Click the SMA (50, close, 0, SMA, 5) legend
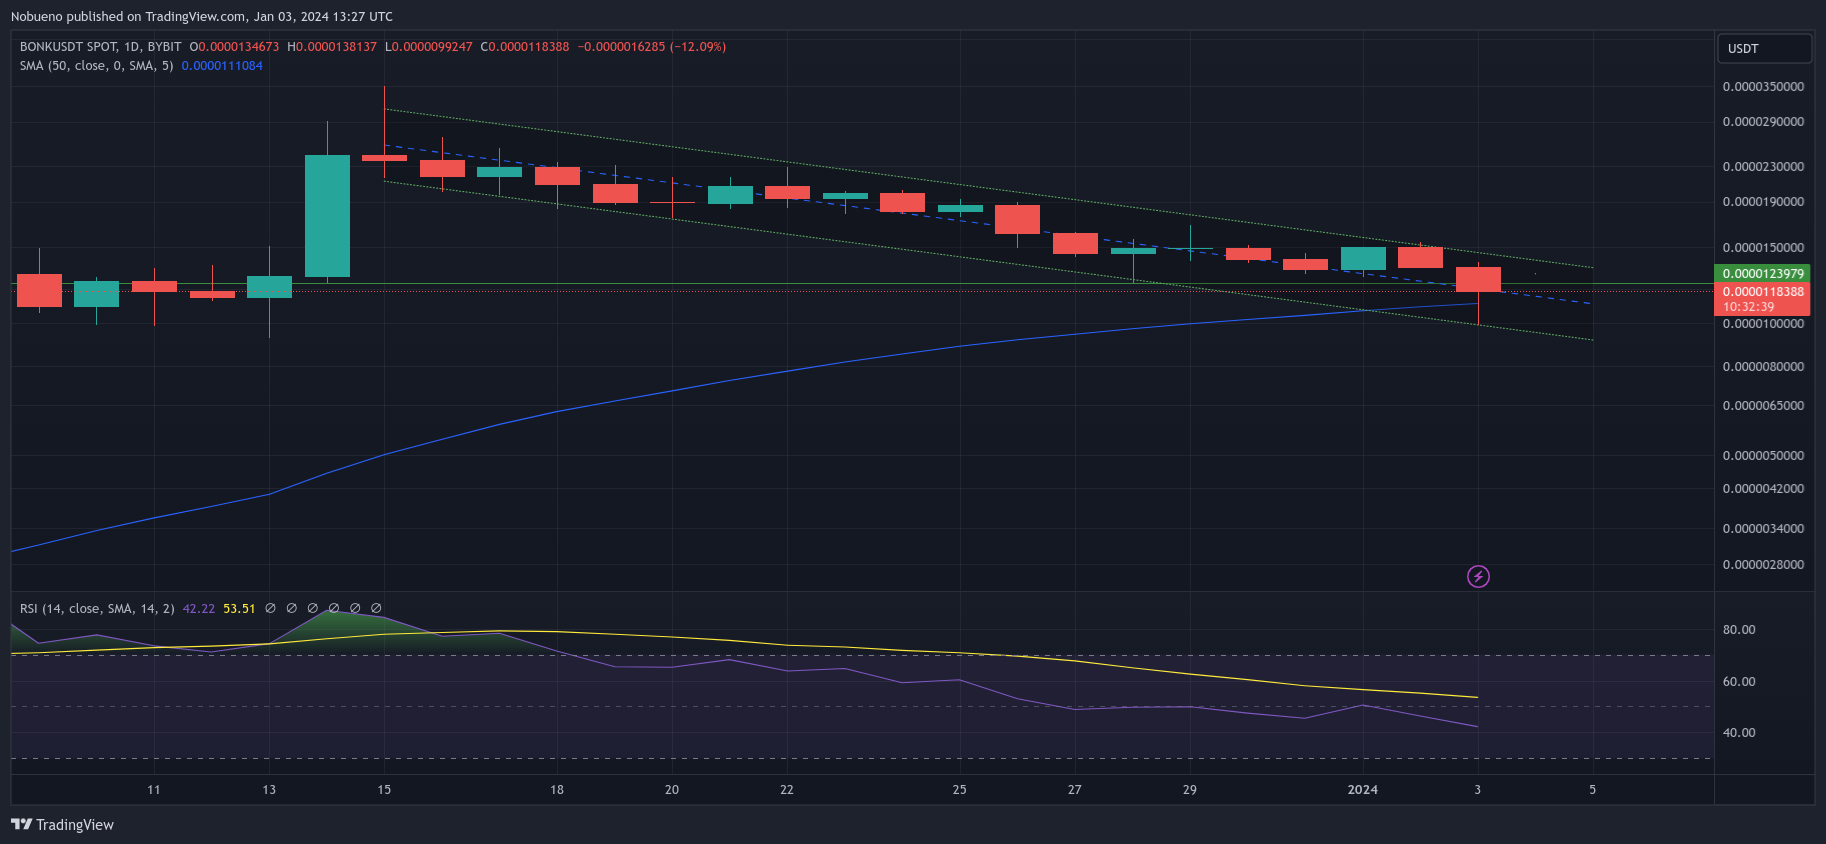This screenshot has height=844, width=1826. pyautogui.click(x=96, y=66)
